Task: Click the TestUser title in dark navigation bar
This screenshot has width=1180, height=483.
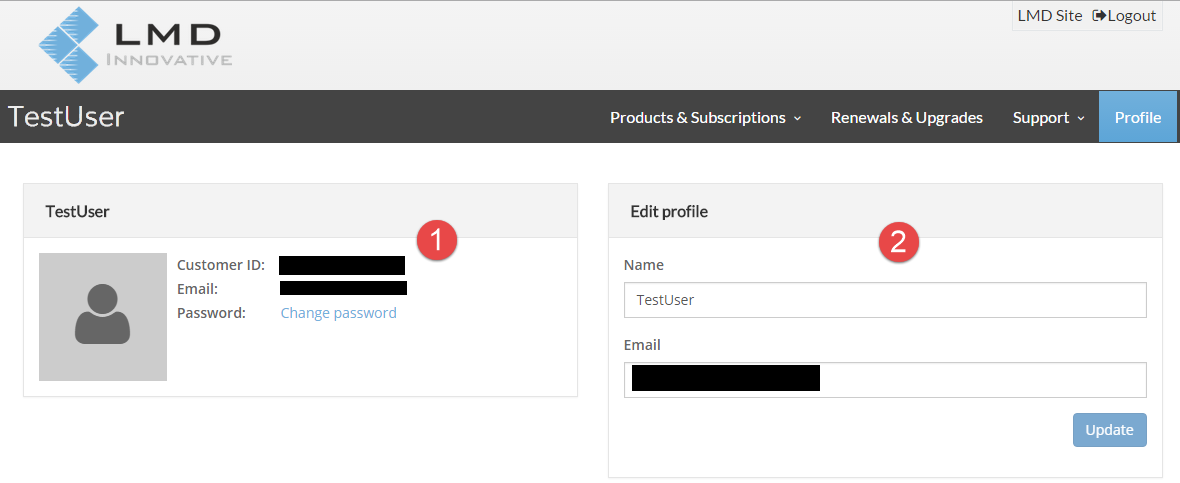Action: tap(66, 117)
